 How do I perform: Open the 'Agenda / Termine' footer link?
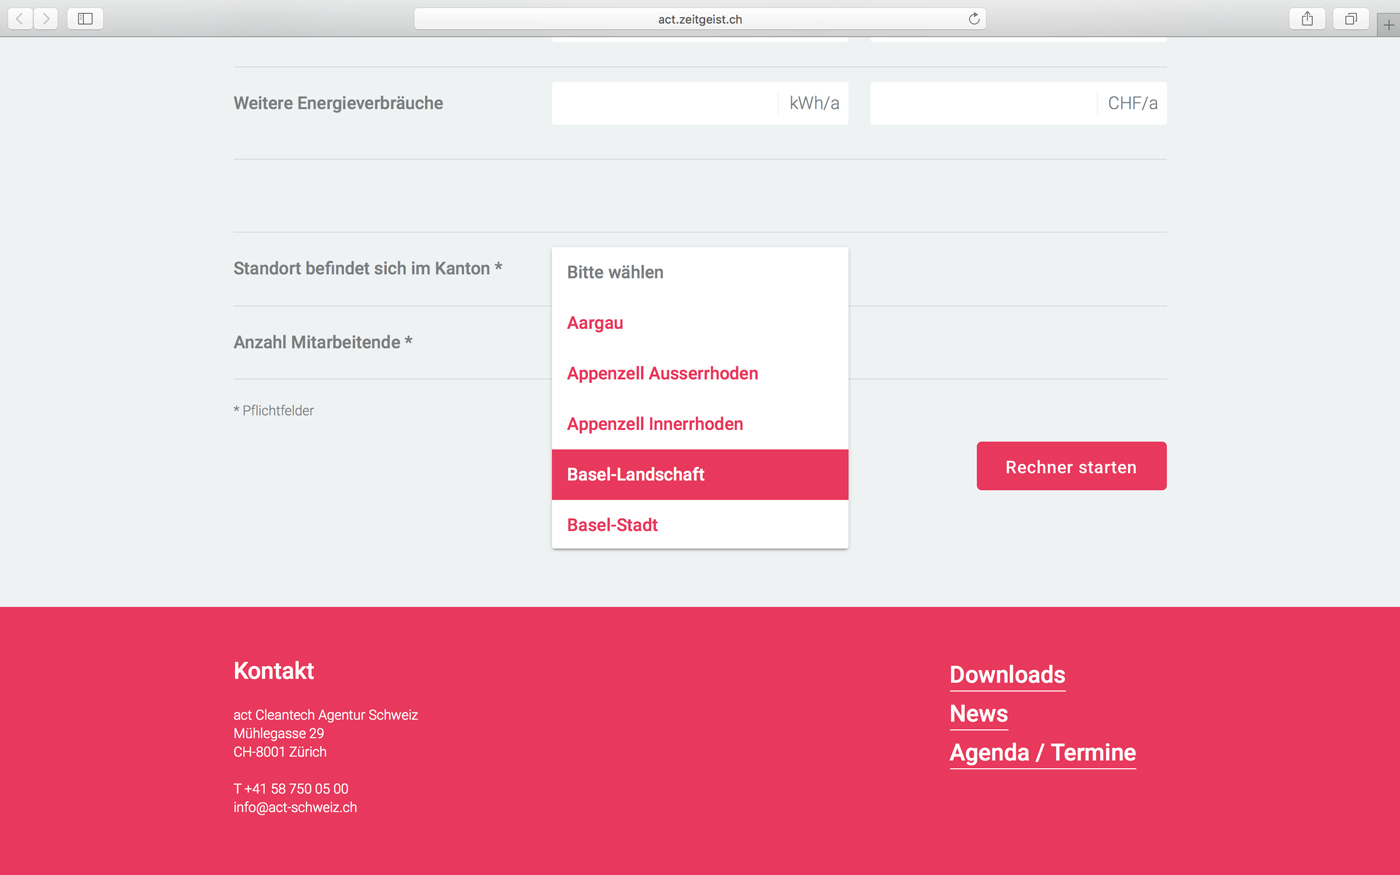click(1042, 753)
